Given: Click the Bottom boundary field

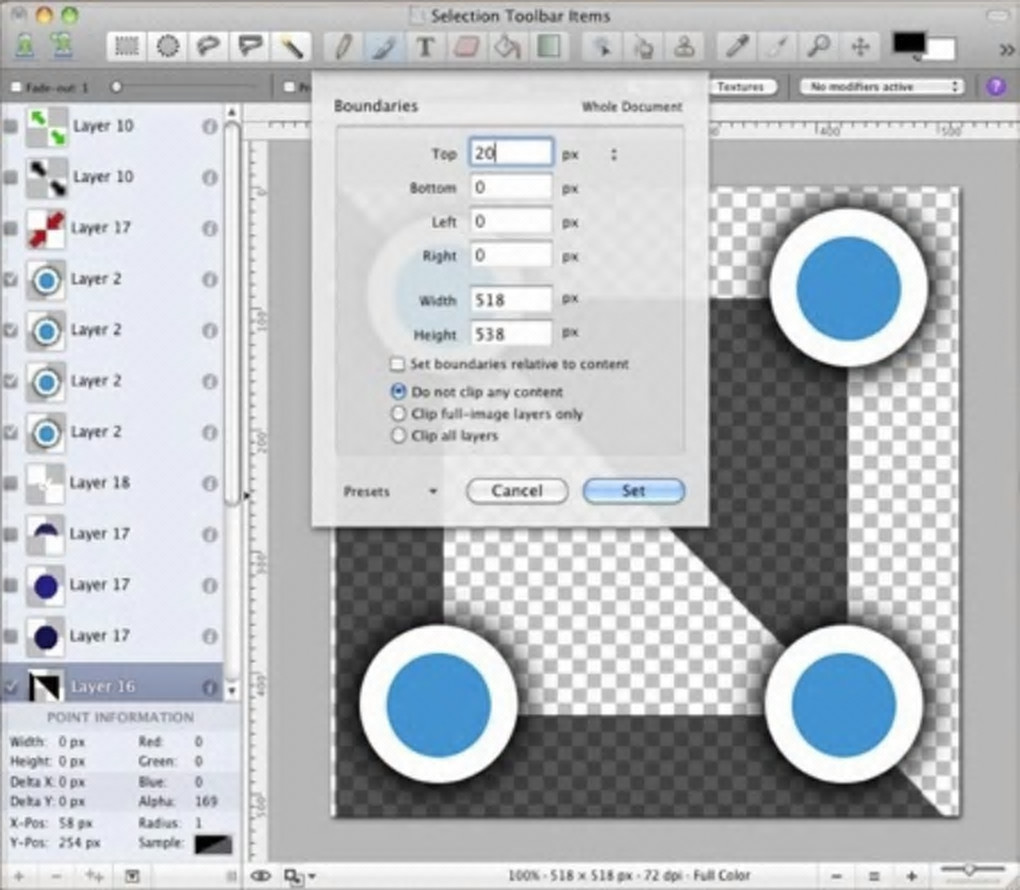Looking at the screenshot, I should coord(511,187).
